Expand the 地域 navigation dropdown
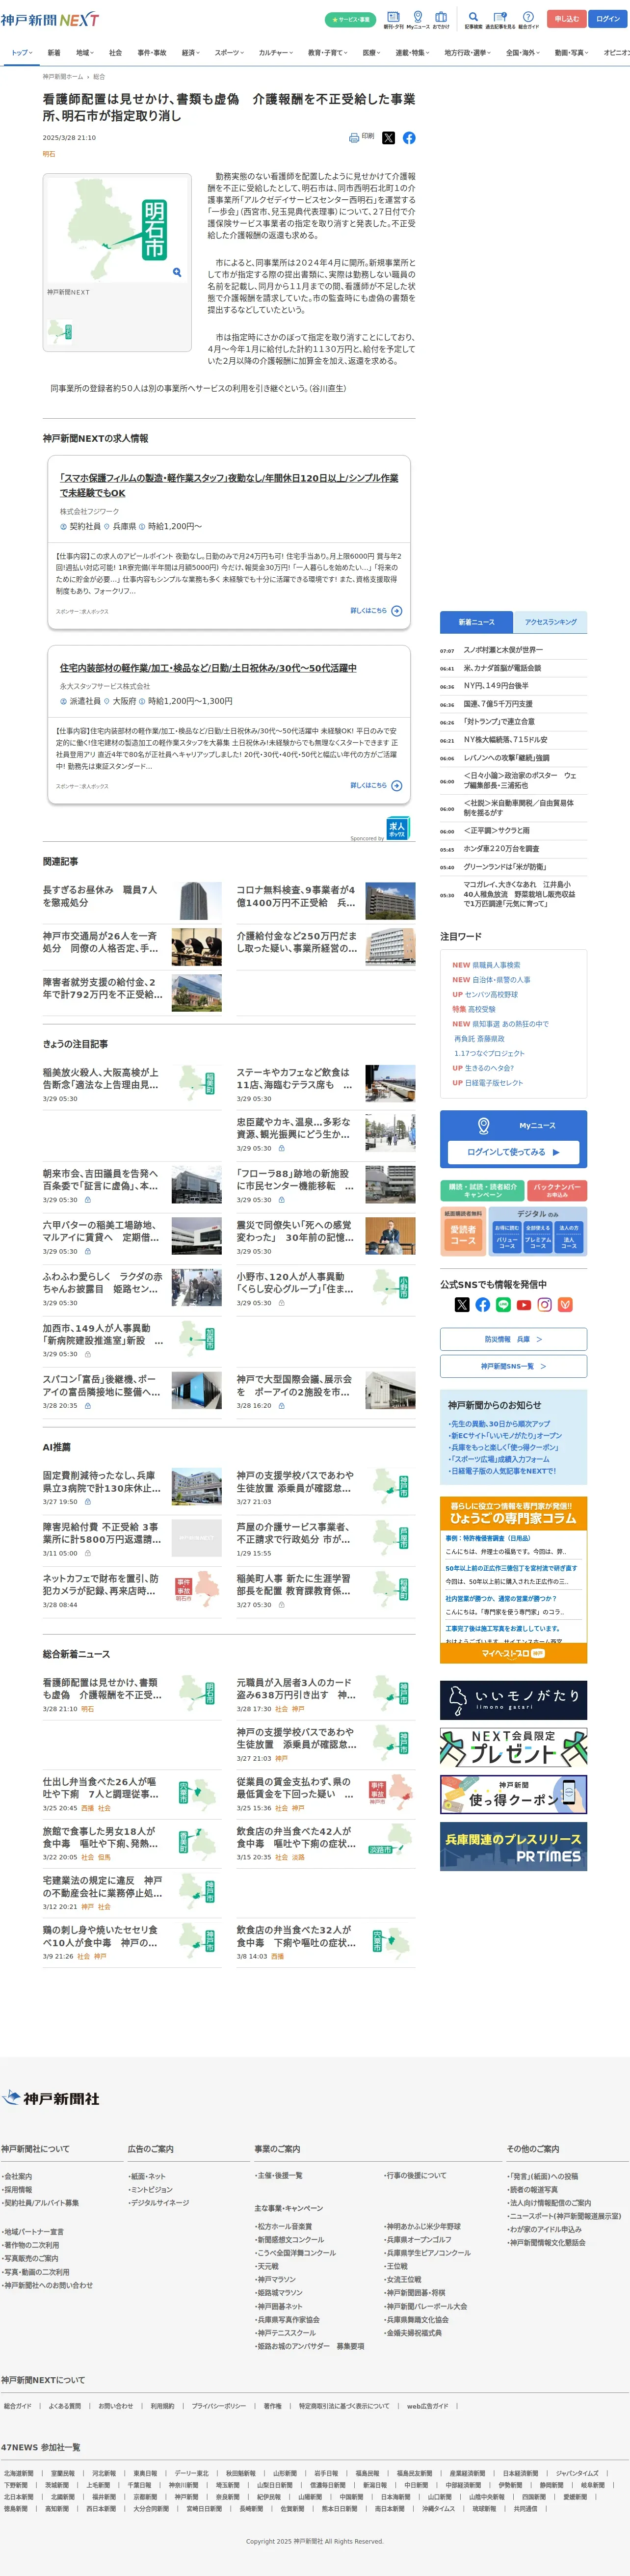This screenshot has height=2576, width=630. coord(84,53)
